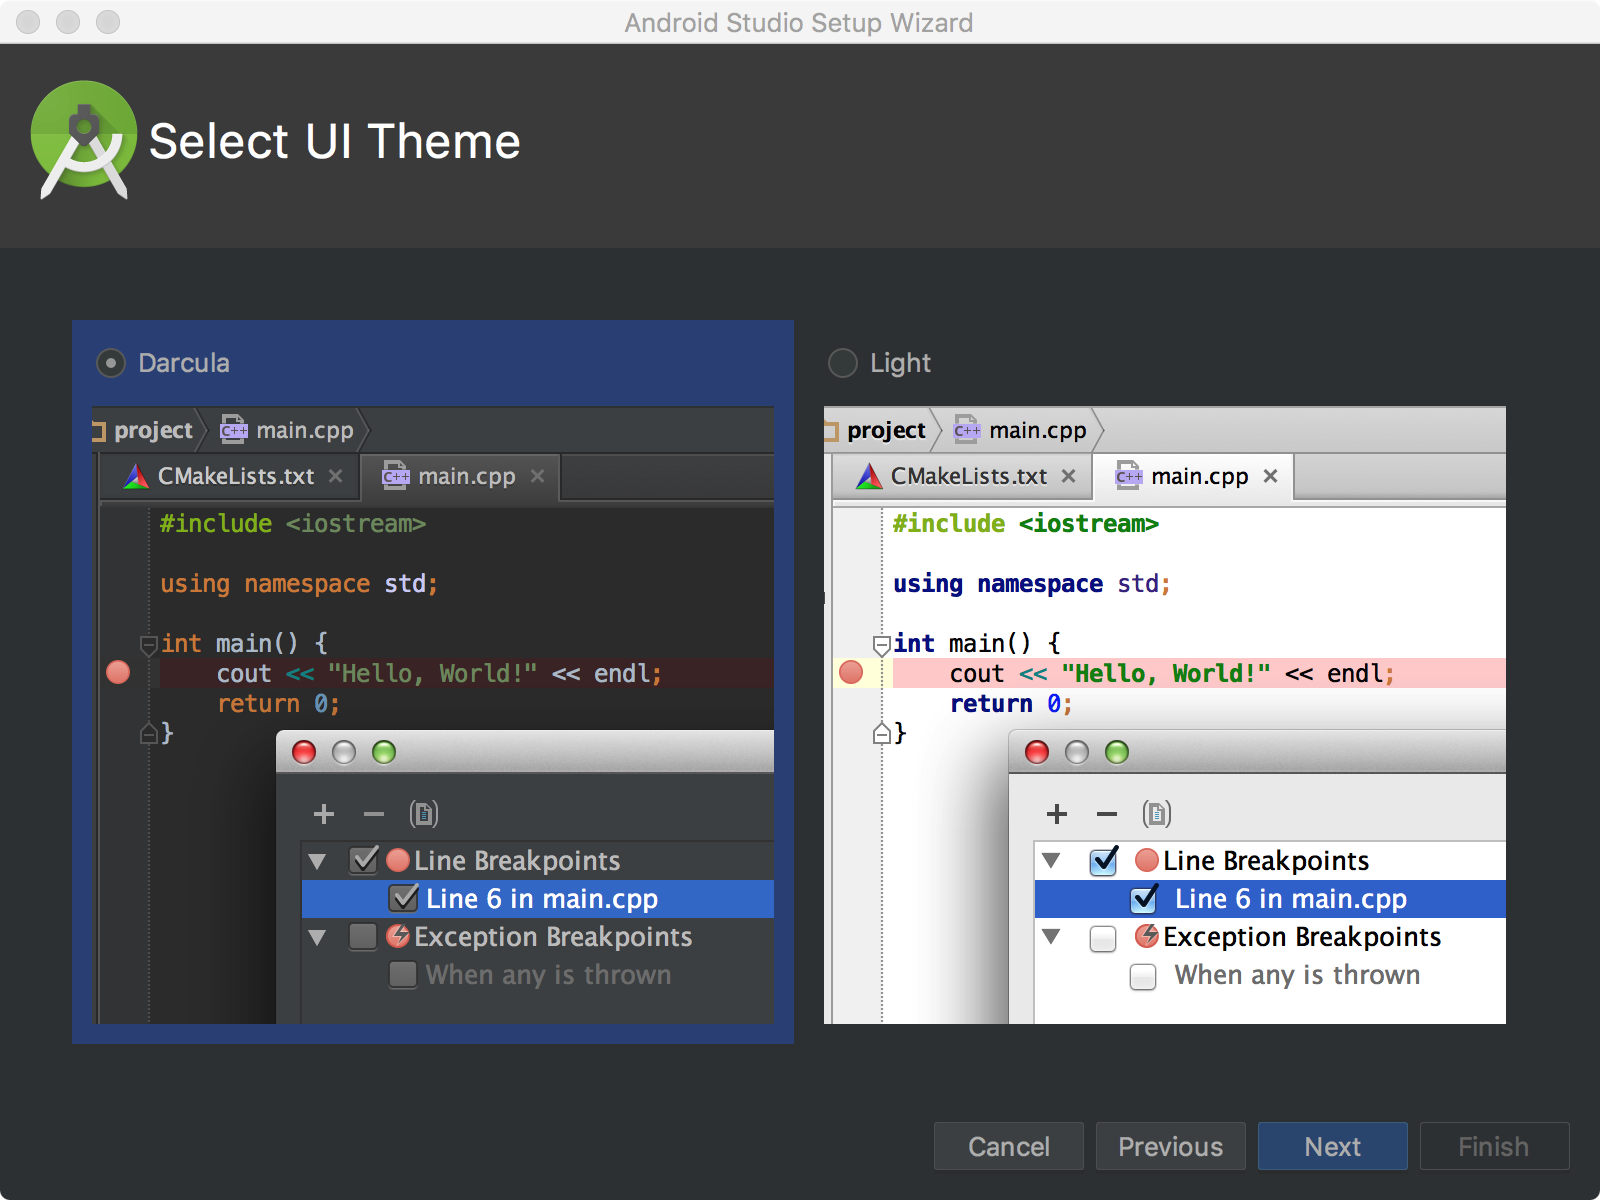Viewport: 1600px width, 1200px height.
Task: Click '#include <iostream>' line in Darcula preview
Action: (x=293, y=524)
